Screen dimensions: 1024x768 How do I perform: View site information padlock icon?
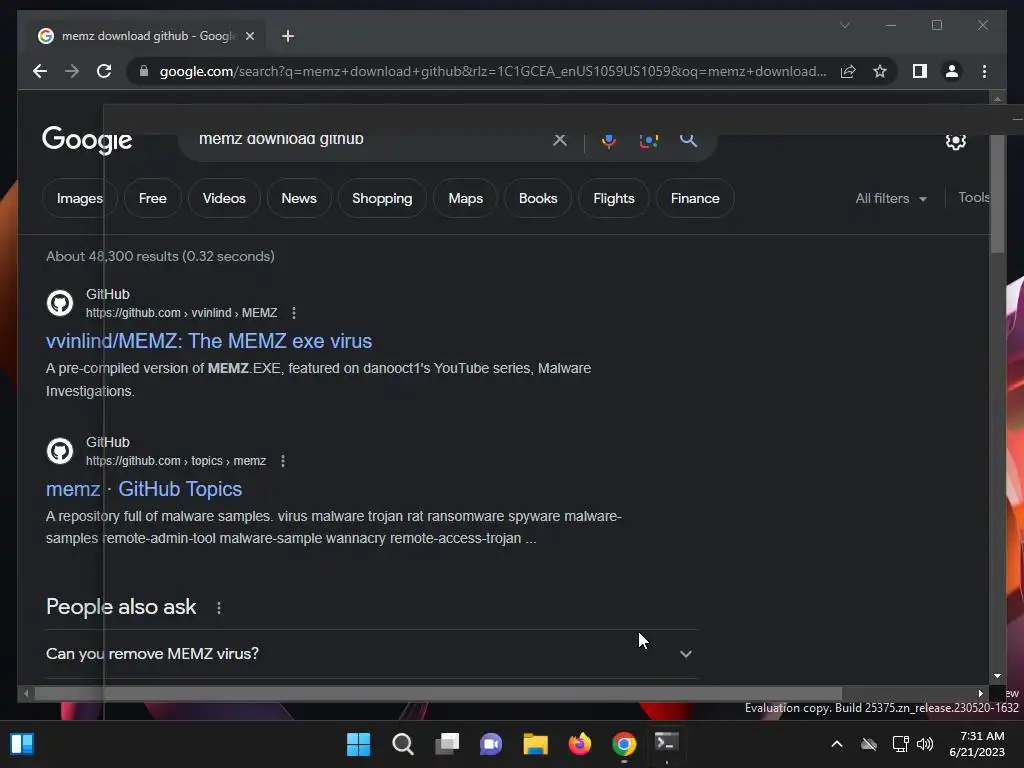pos(144,71)
